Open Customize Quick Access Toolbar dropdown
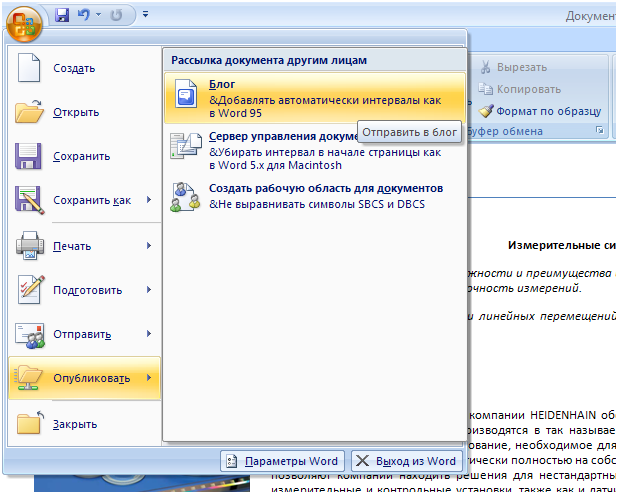The height and width of the screenshot is (494, 618). coord(145,15)
